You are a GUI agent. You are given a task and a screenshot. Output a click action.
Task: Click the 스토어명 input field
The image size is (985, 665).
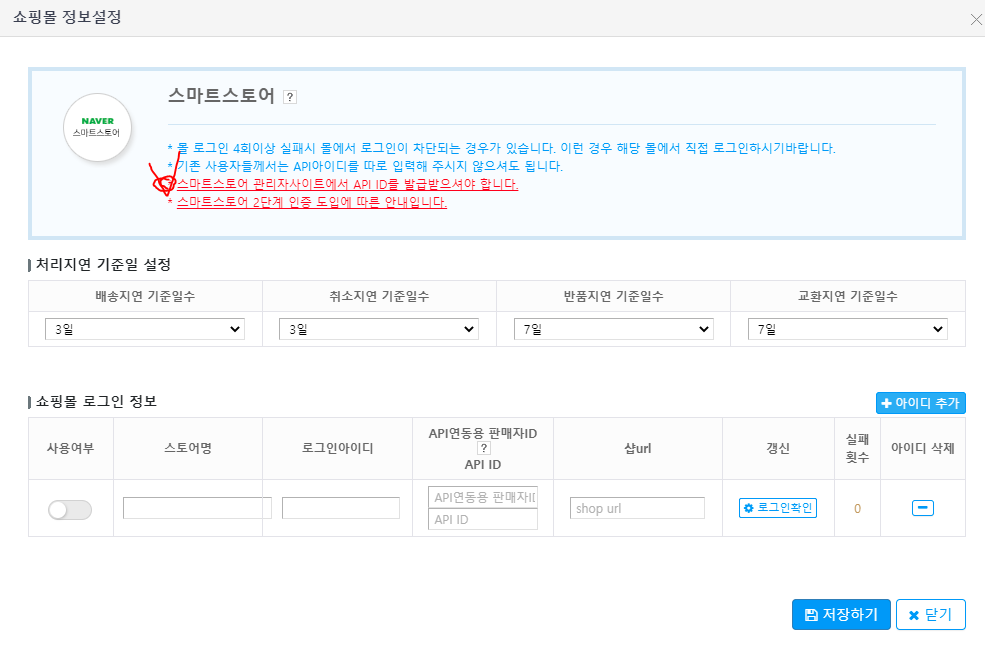(x=197, y=508)
